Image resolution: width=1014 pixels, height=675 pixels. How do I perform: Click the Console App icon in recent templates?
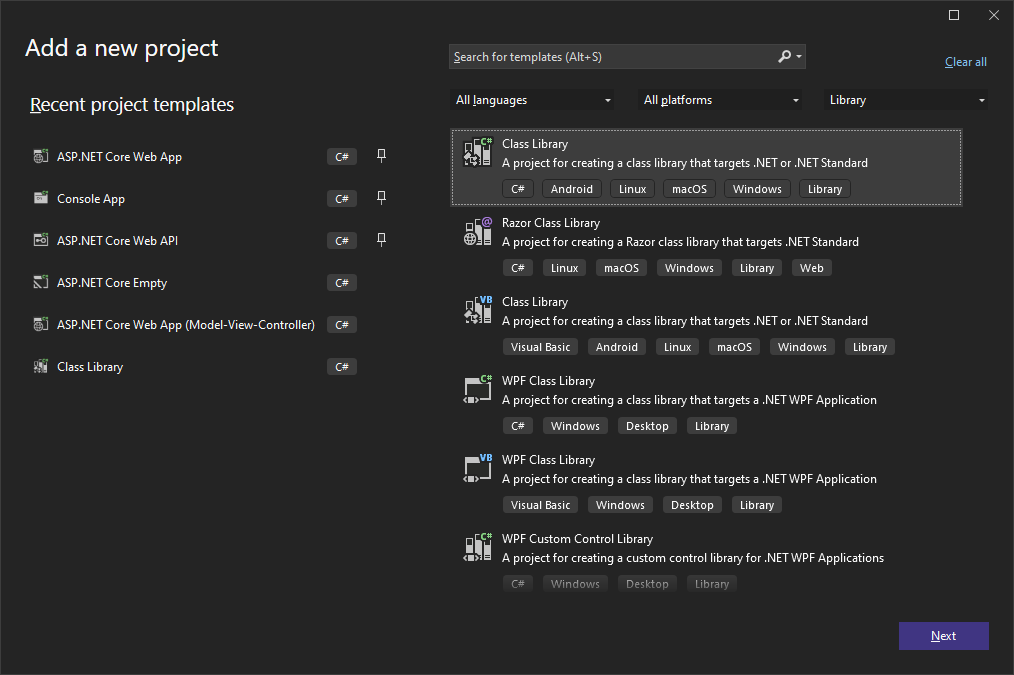click(41, 198)
